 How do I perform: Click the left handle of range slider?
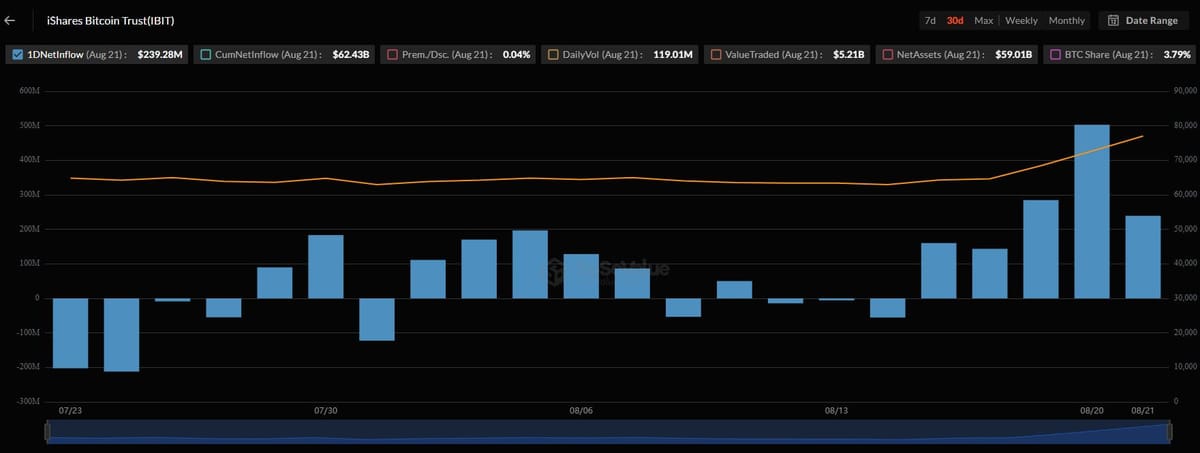pyautogui.click(x=47, y=431)
